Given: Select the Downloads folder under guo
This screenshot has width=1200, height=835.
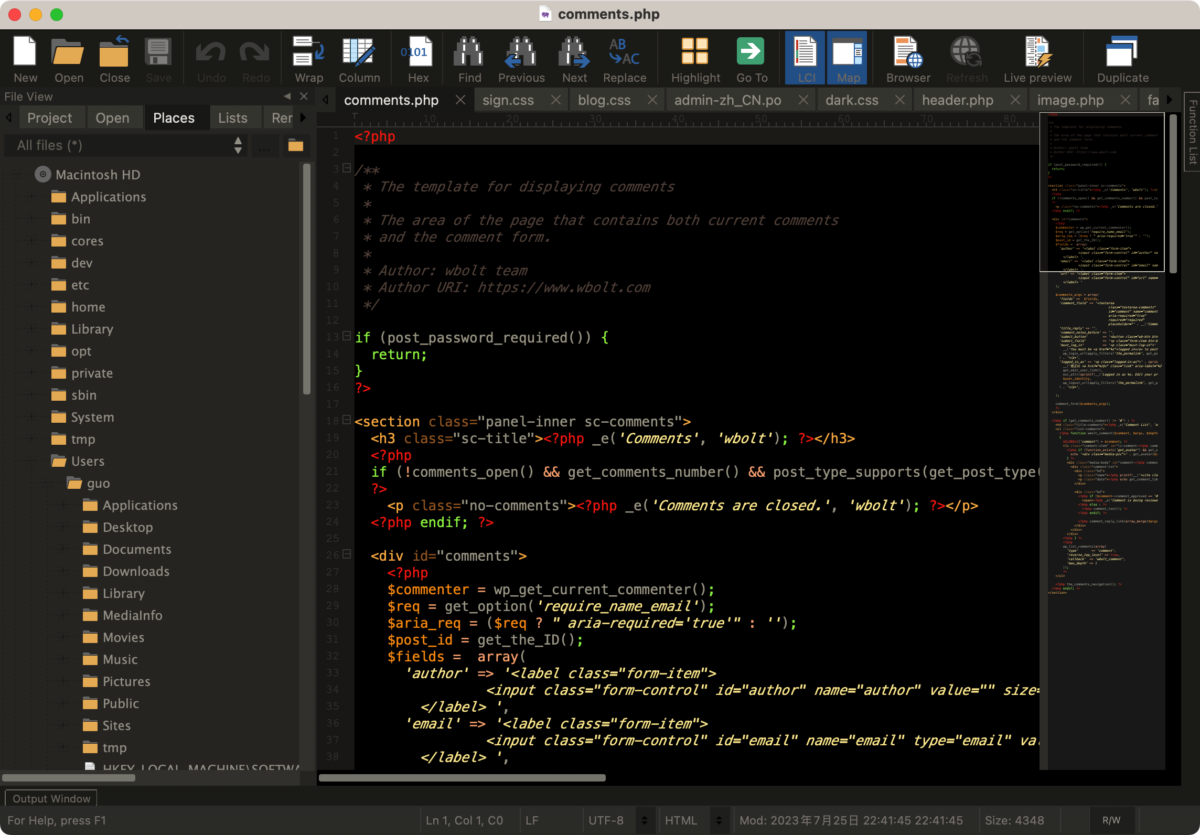Looking at the screenshot, I should (x=136, y=571).
